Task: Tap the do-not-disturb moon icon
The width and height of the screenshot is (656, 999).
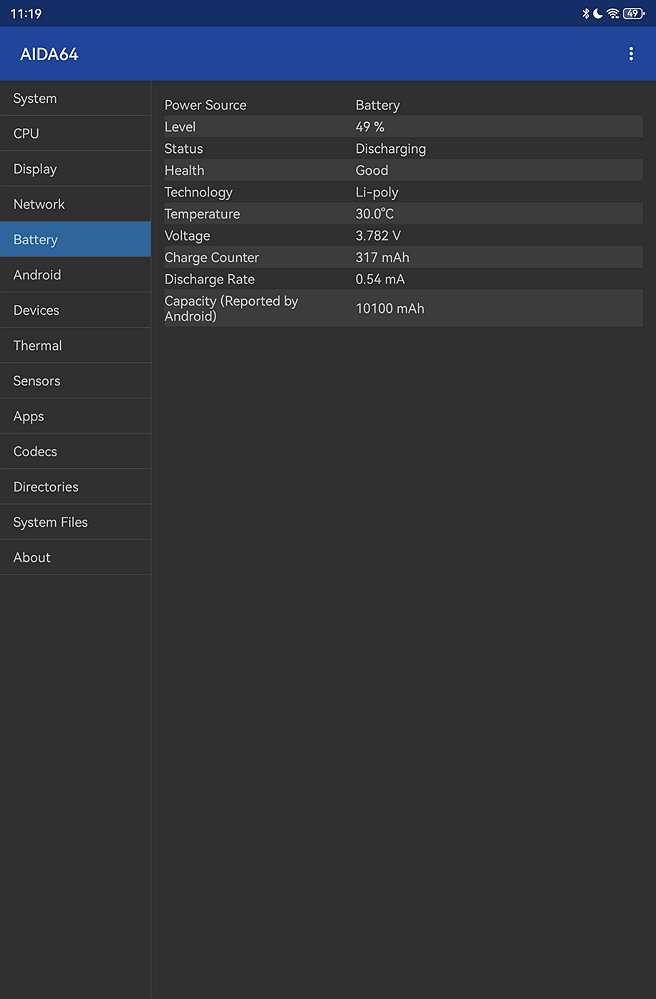Action: pyautogui.click(x=598, y=13)
